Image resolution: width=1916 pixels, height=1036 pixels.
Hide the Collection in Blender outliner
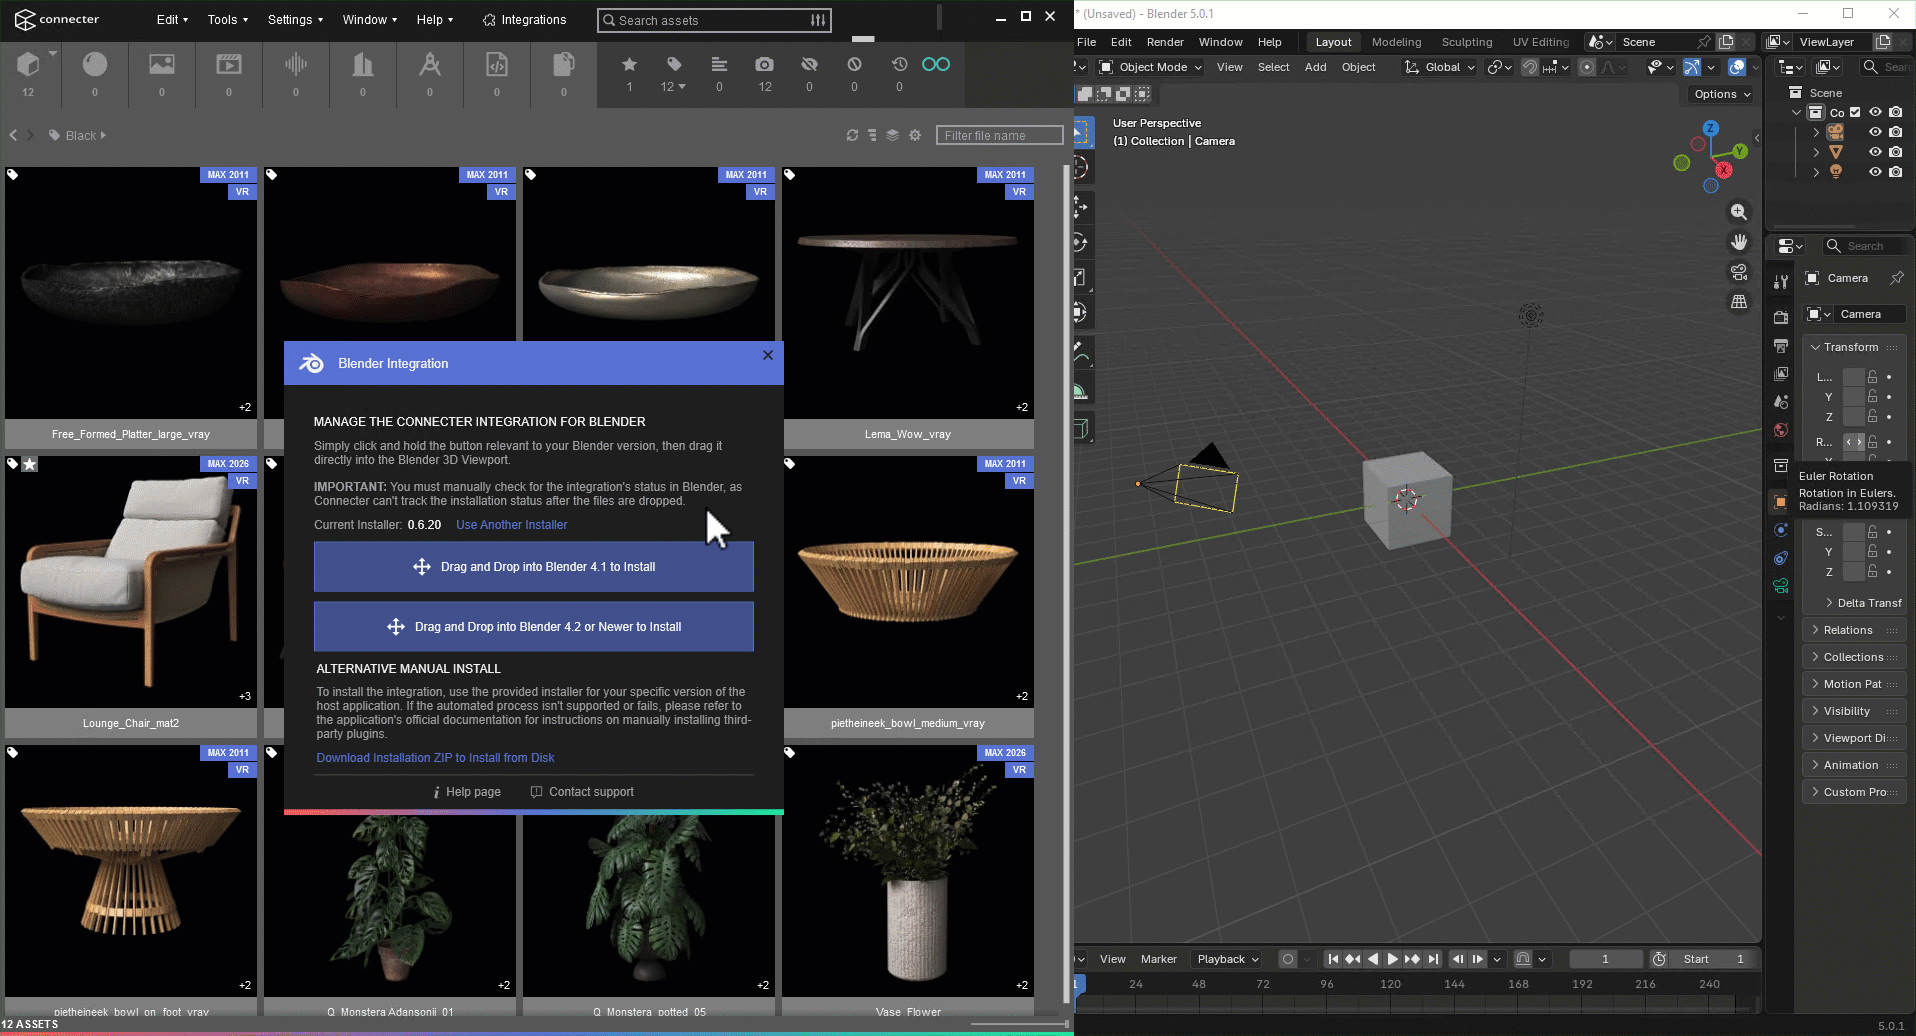(x=1875, y=112)
